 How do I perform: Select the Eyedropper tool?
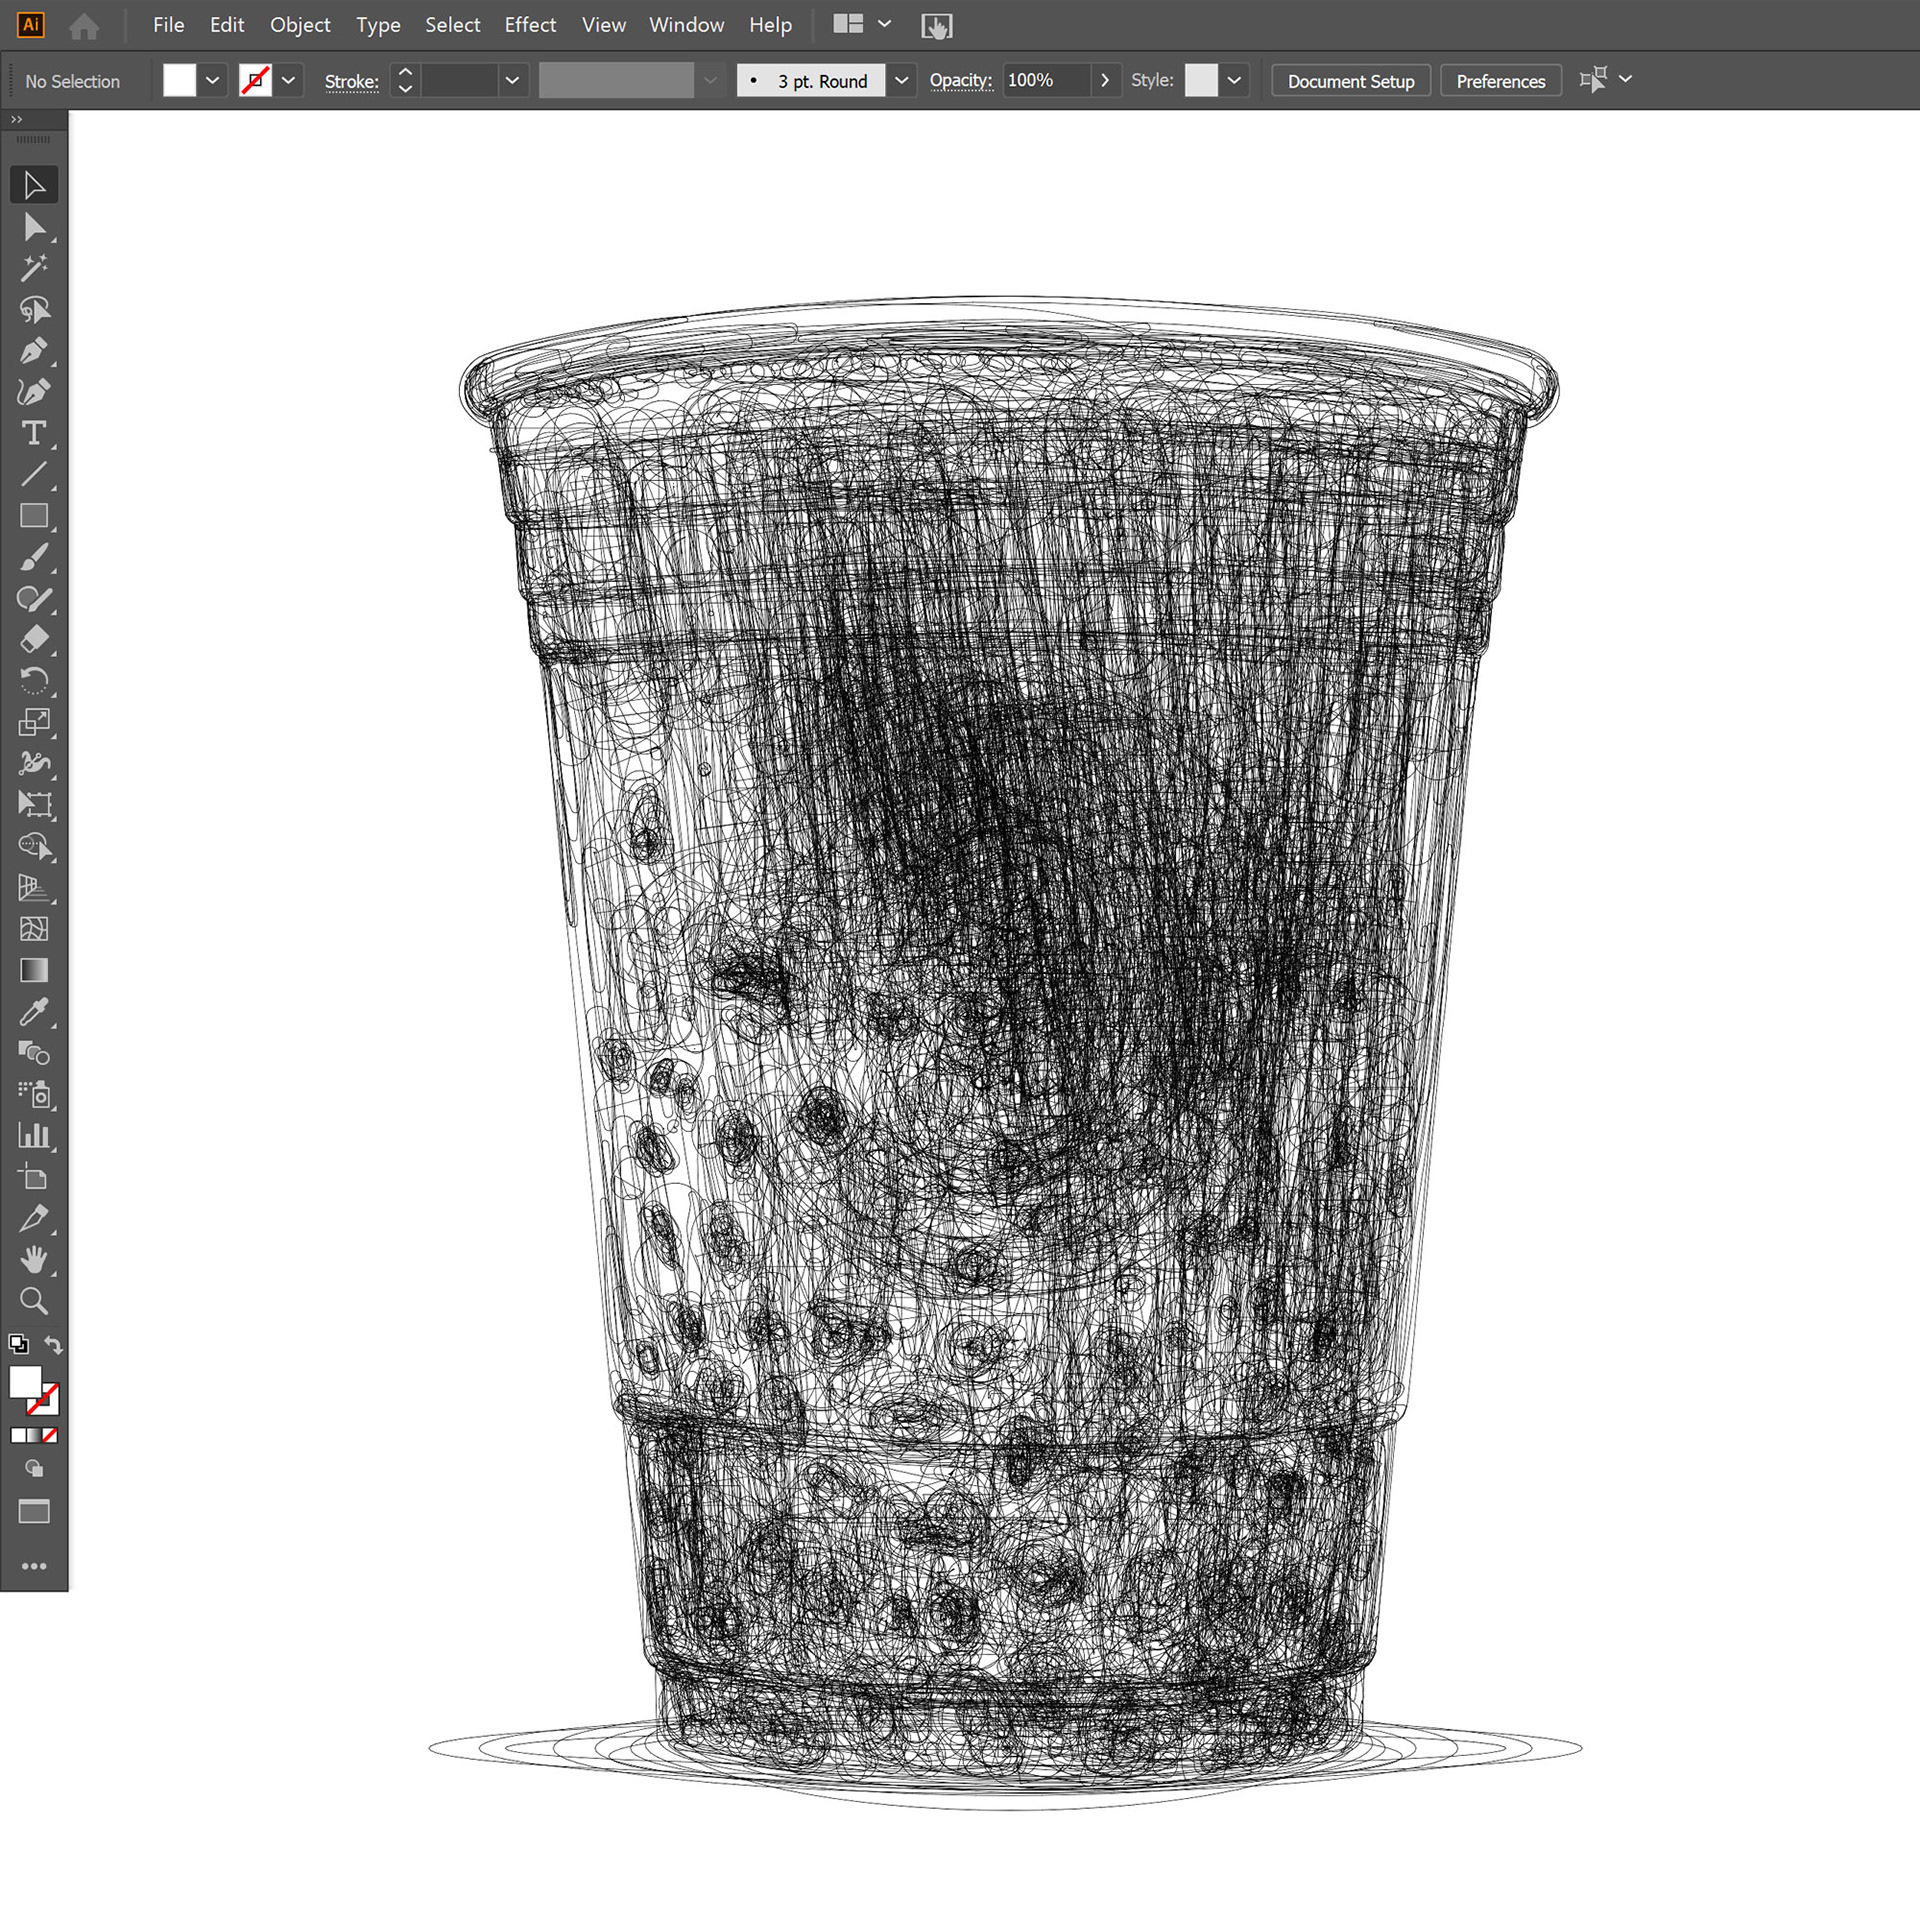[33, 1012]
